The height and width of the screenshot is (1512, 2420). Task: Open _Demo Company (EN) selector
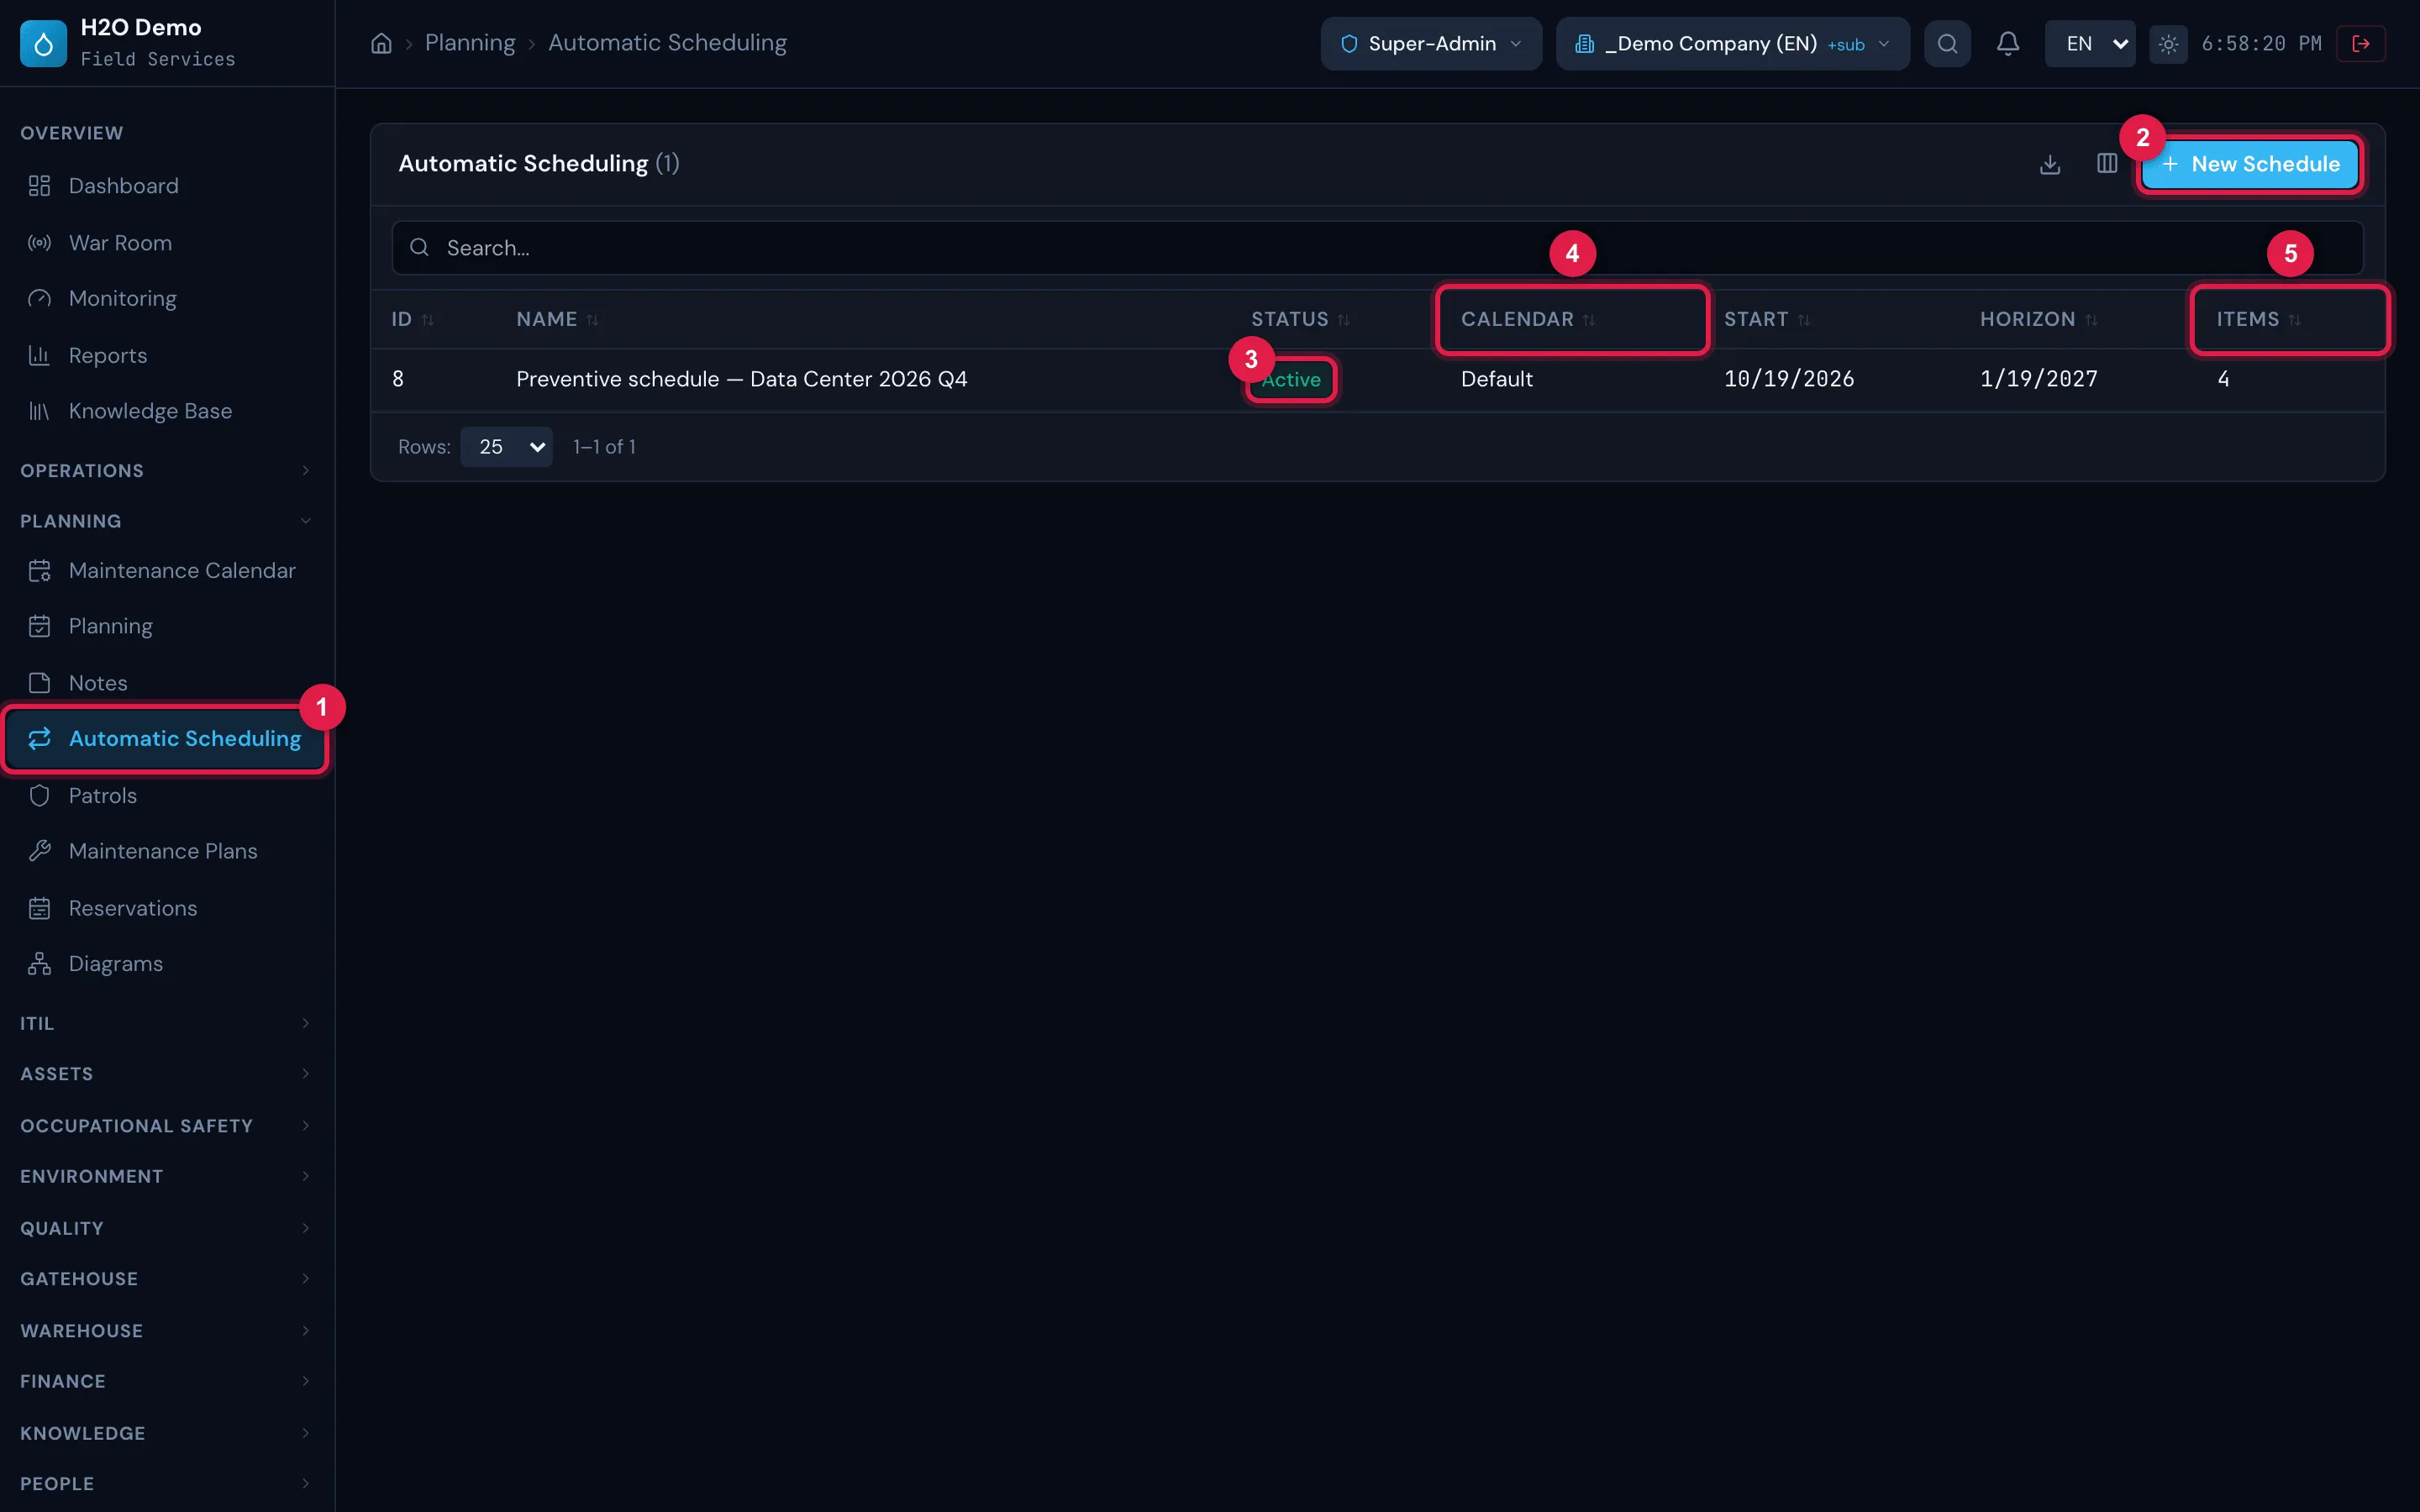[1733, 44]
